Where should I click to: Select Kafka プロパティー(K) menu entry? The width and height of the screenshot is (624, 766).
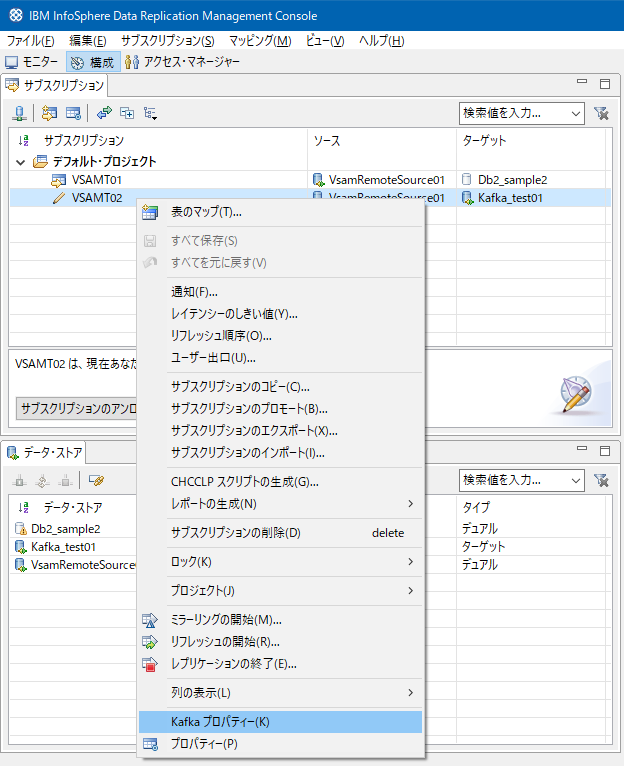[280, 722]
